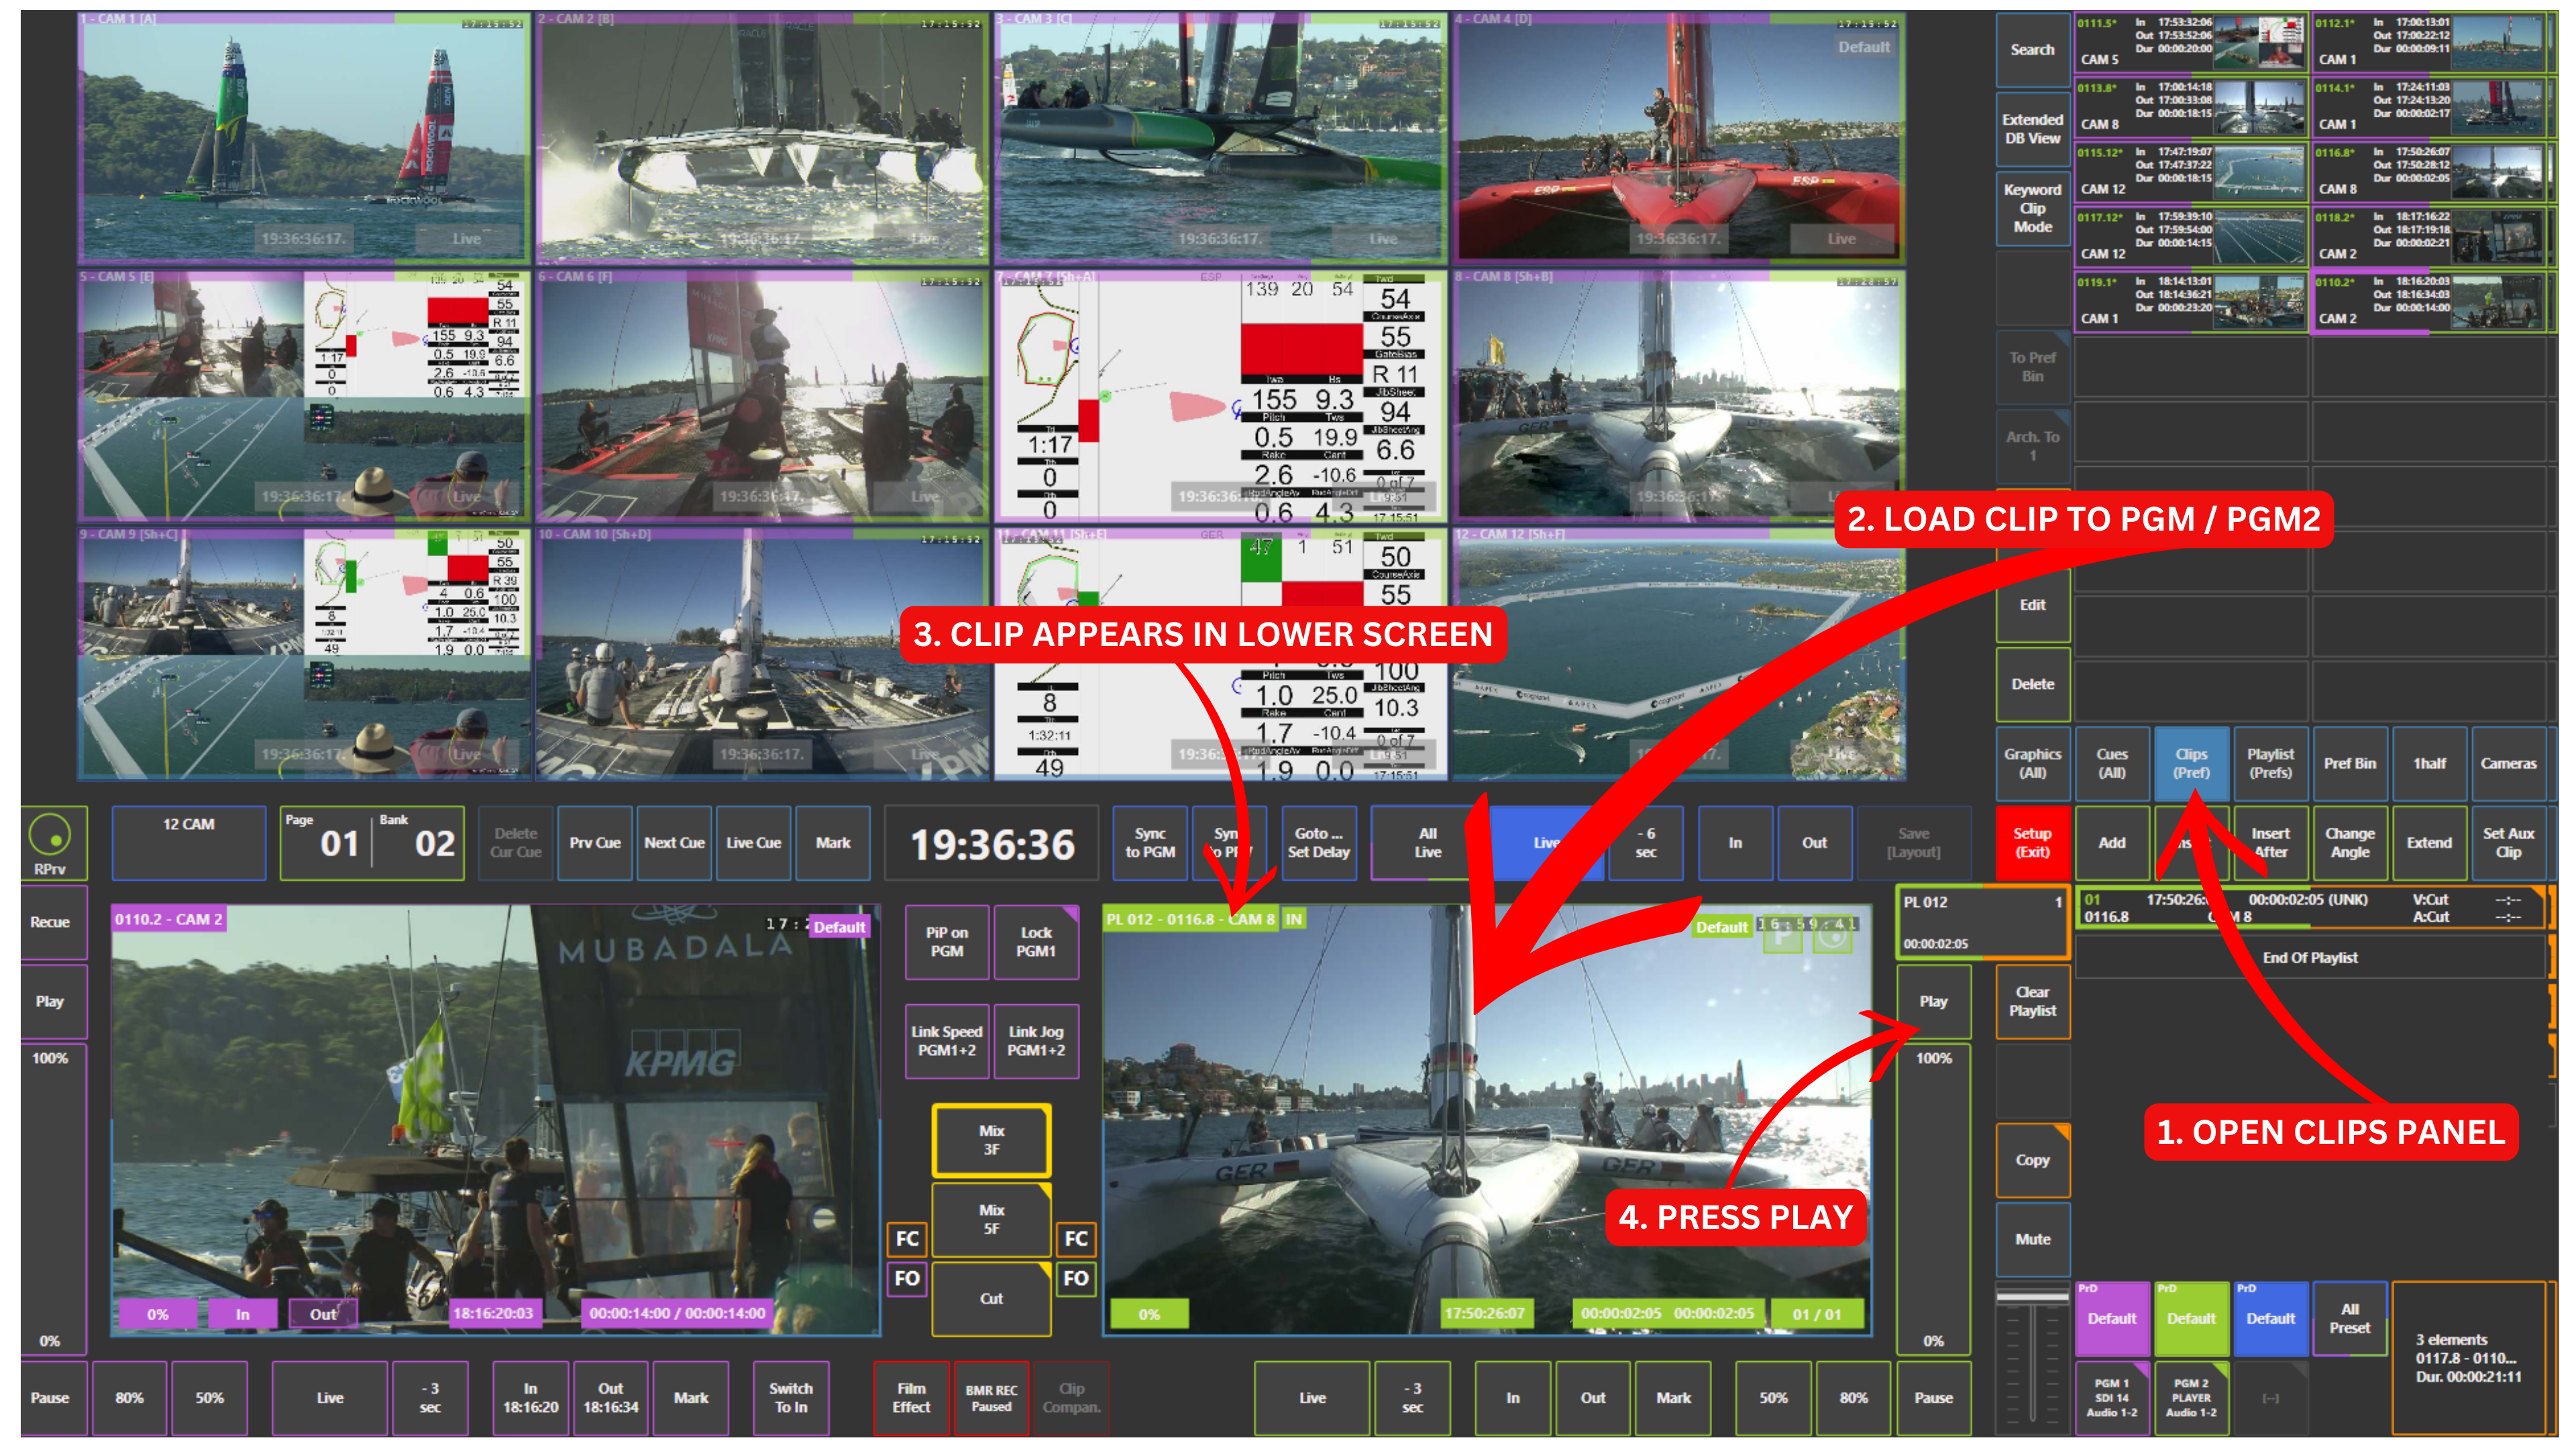Switch to the Cameras tab
This screenshot has height=1449, width=2576.
2509,763
